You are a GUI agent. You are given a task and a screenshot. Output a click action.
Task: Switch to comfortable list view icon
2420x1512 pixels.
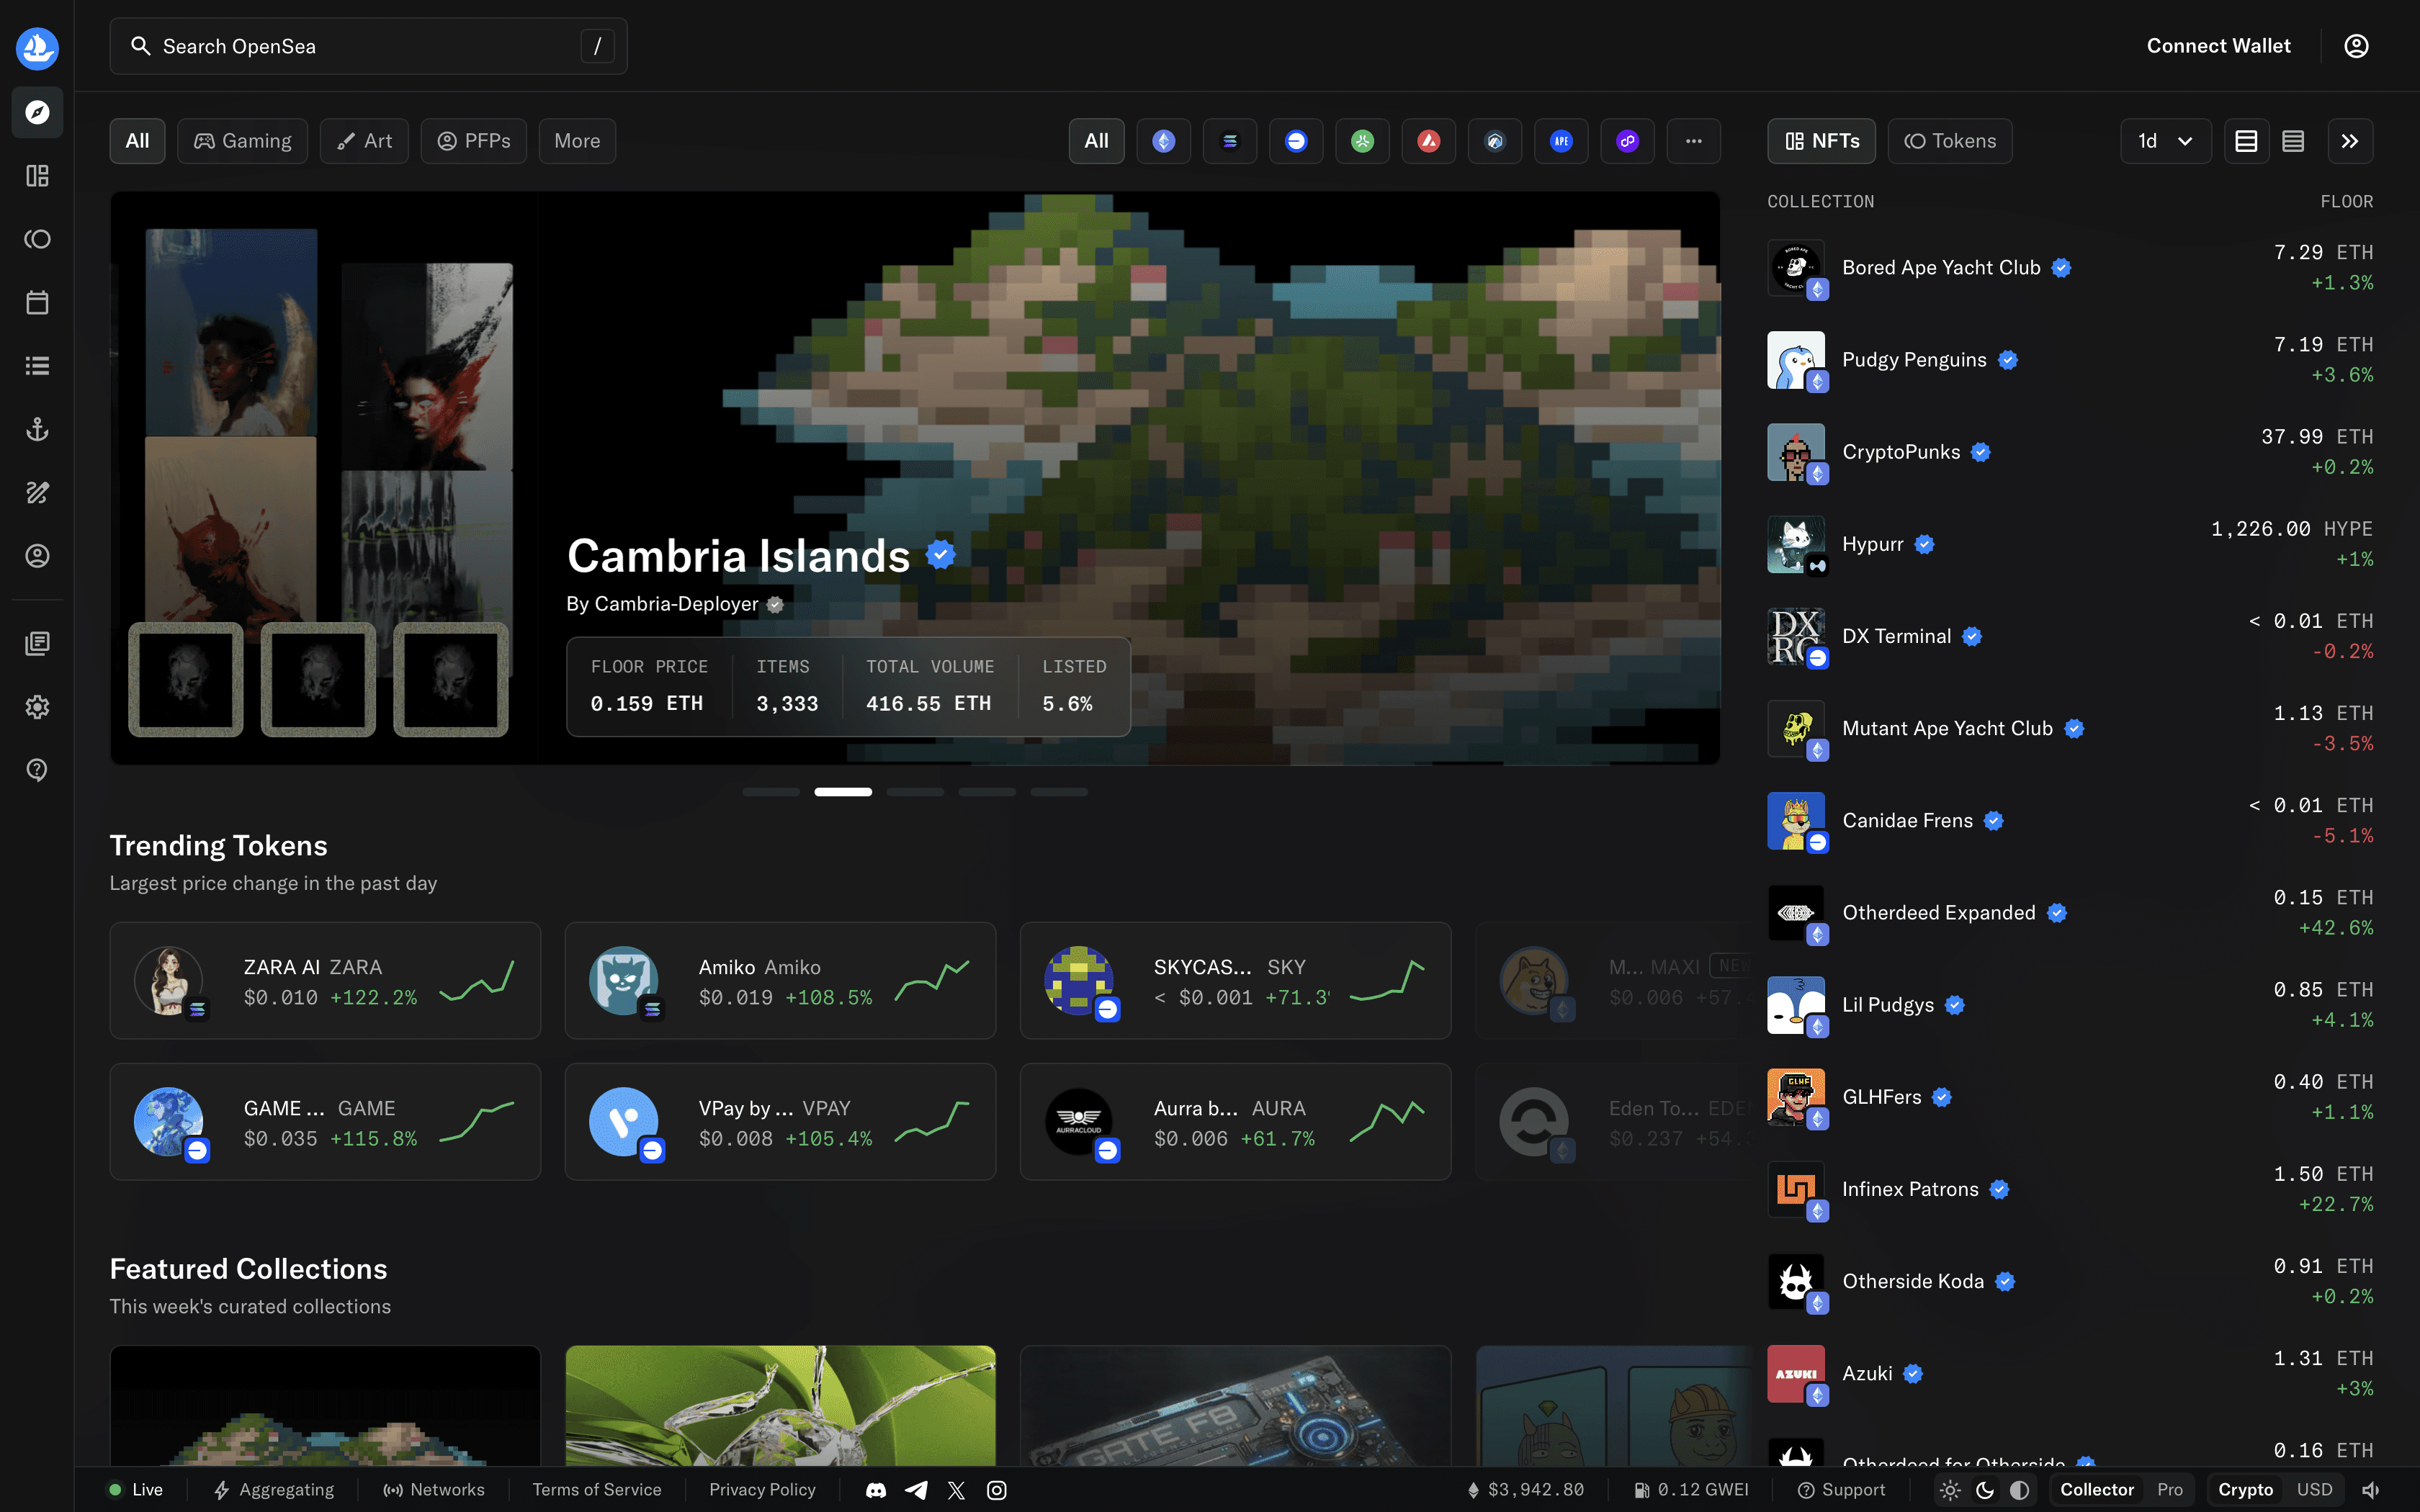(x=2246, y=141)
